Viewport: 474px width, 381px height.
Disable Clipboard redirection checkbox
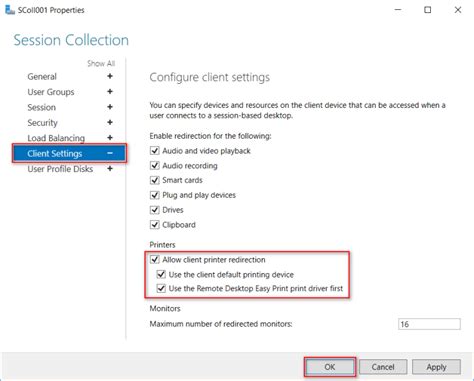[155, 225]
